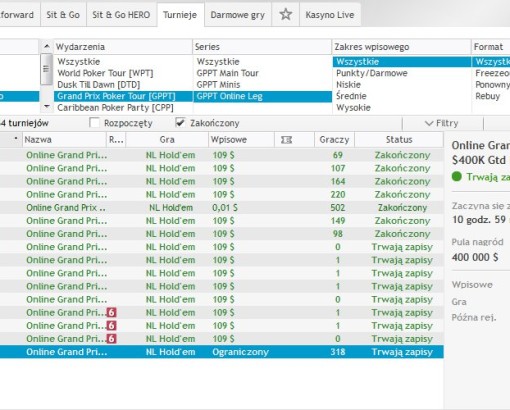Screen dimensions: 510x410
Task: Select Punkty/Darmowe buy-in range
Action: tap(402, 73)
